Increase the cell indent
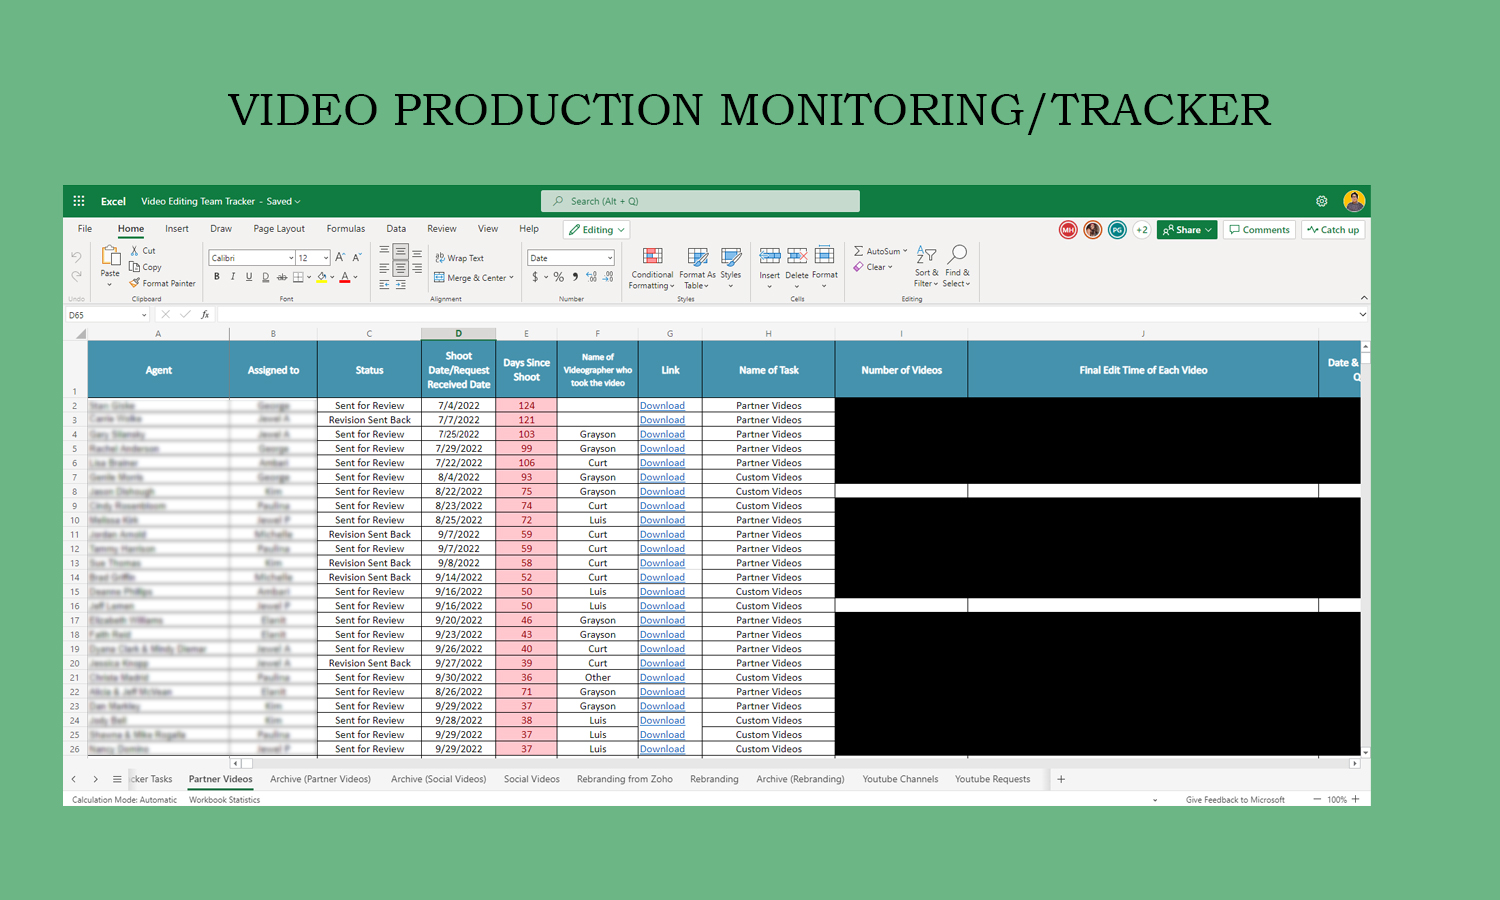Screen dimensions: 1500x900 (x=401, y=285)
